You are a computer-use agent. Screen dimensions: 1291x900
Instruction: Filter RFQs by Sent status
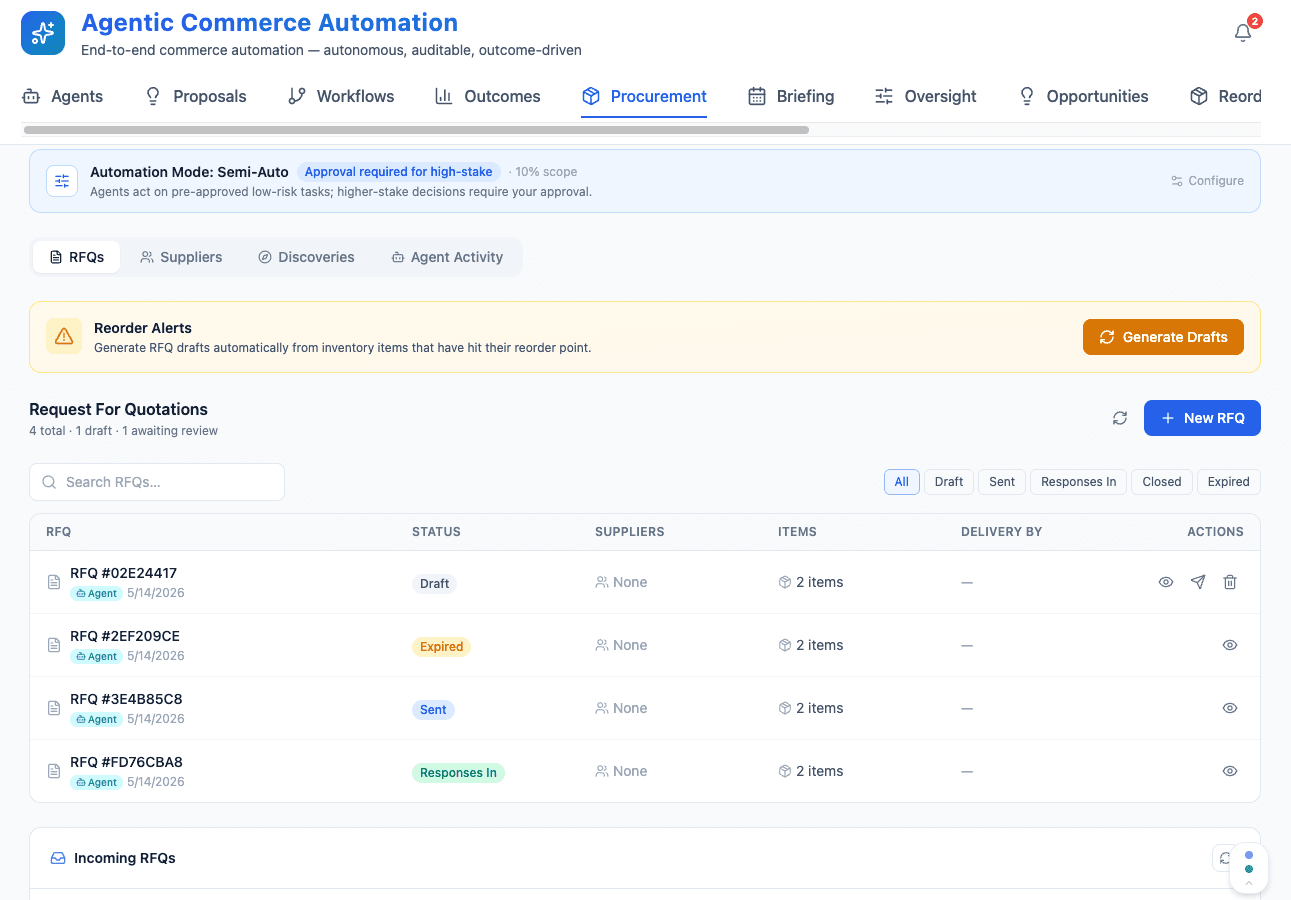(x=1002, y=482)
